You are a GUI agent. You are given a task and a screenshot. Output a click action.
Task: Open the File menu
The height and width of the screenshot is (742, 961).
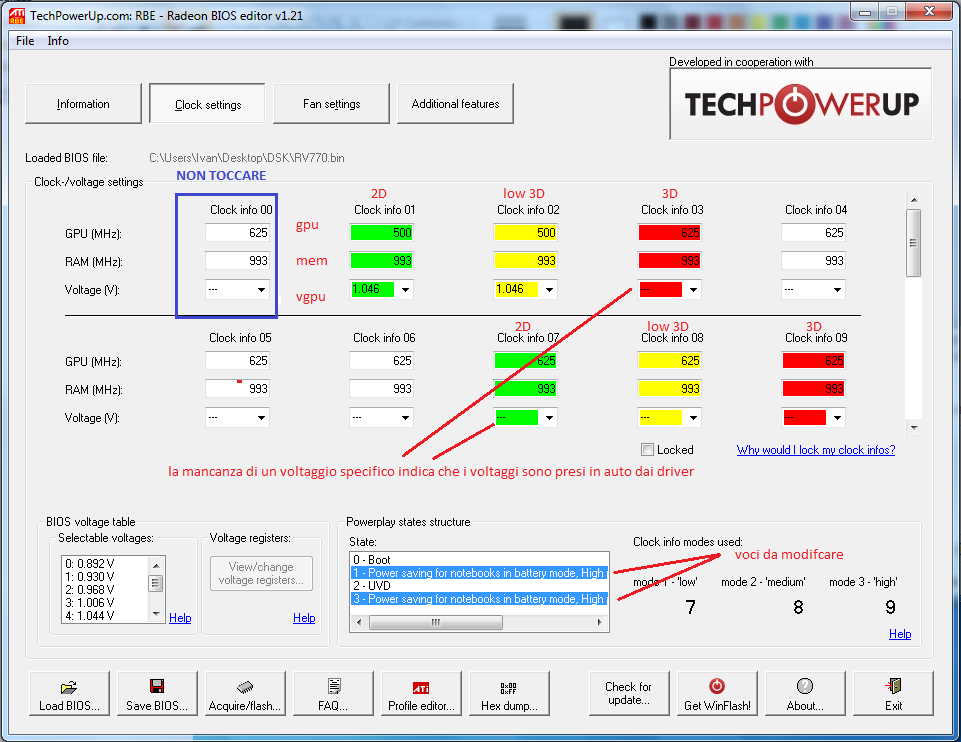pos(25,41)
